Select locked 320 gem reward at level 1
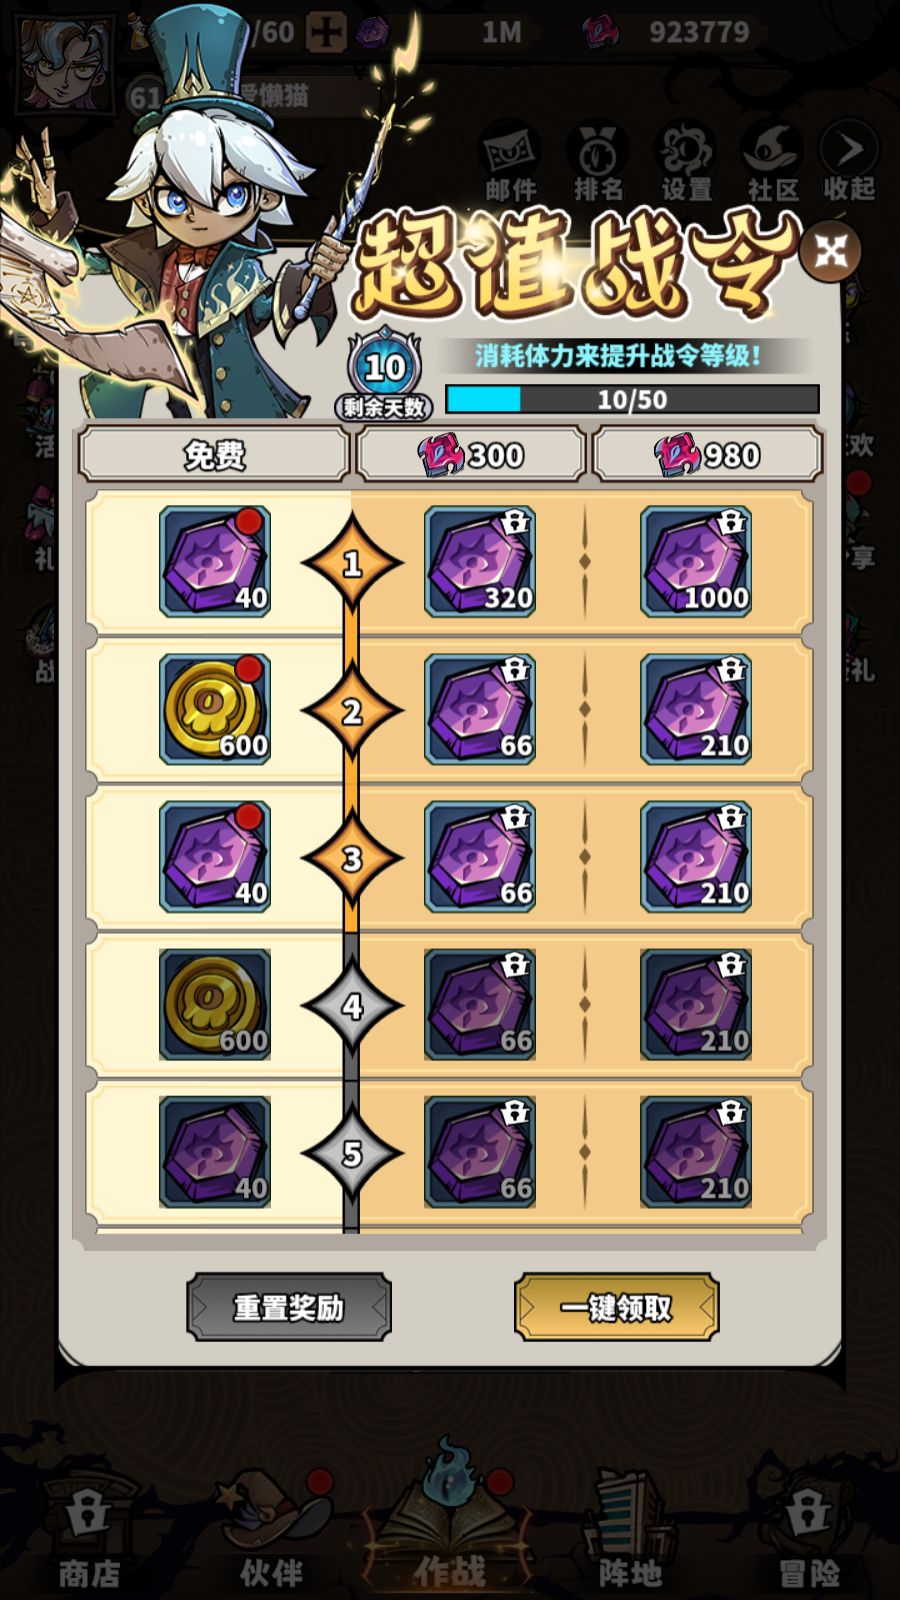The width and height of the screenshot is (900, 1600). [480, 561]
